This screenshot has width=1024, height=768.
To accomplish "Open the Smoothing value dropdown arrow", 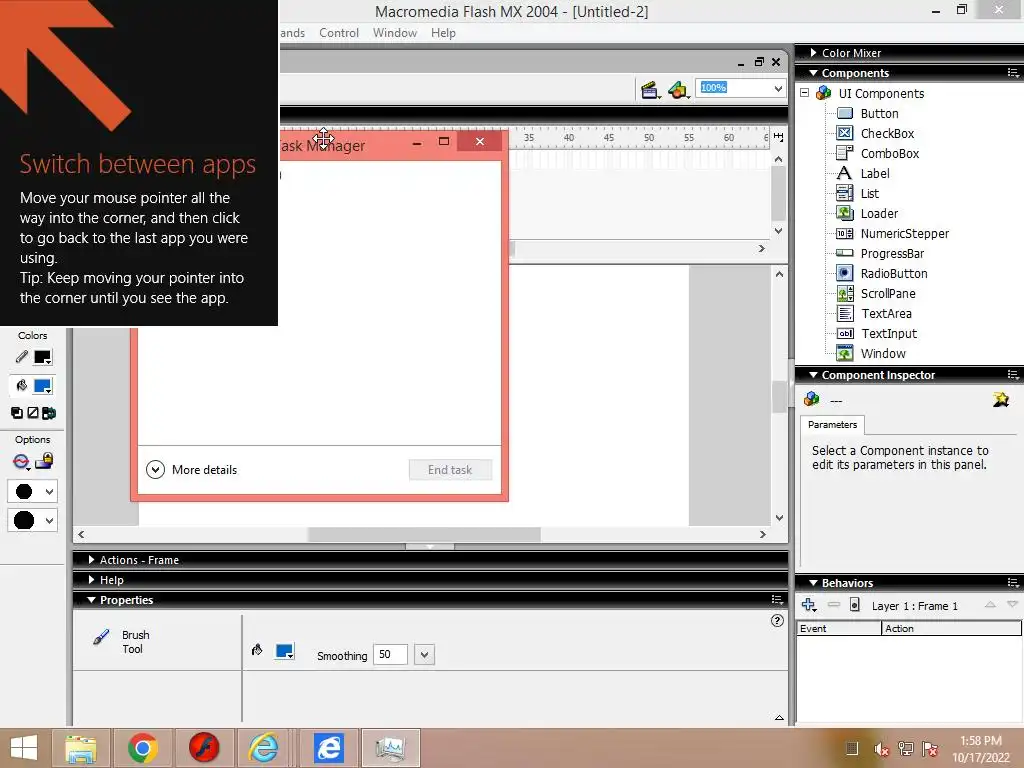I will [x=424, y=654].
